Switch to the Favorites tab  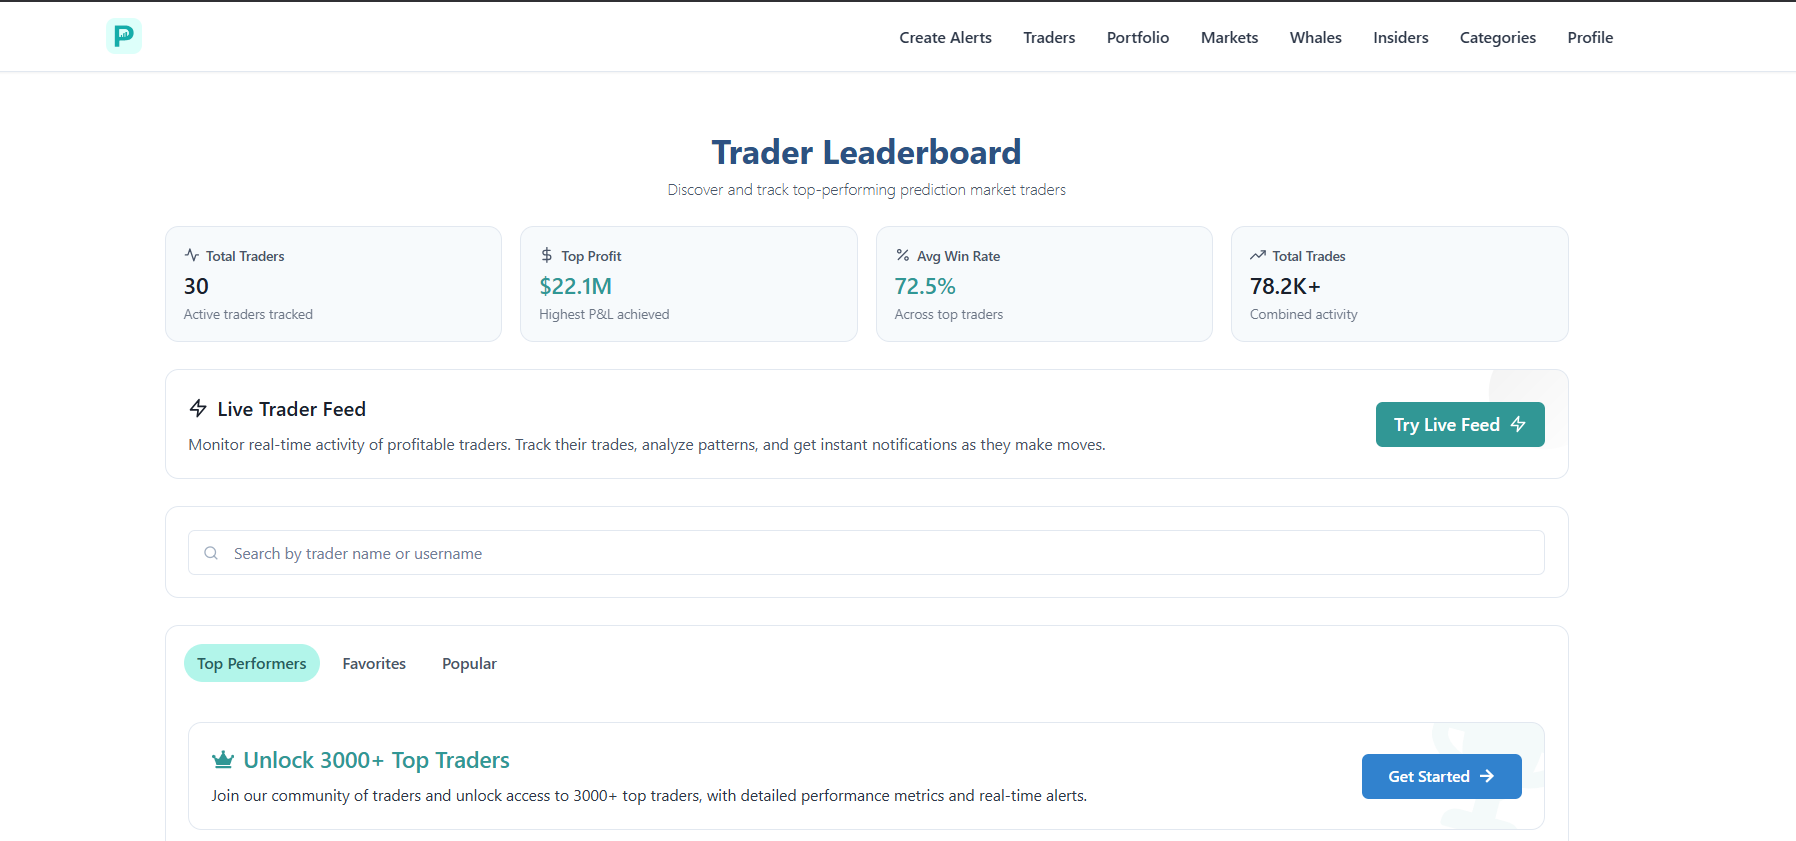pyautogui.click(x=374, y=664)
